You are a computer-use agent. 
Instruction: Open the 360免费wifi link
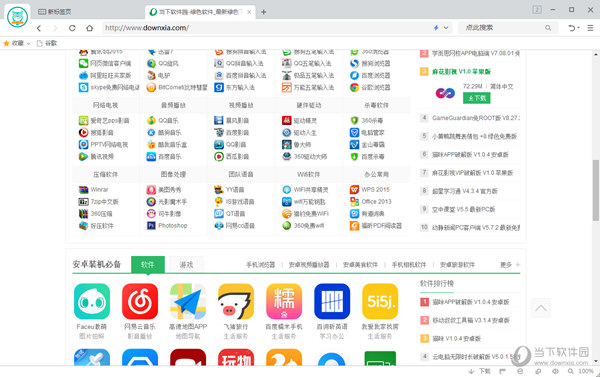click(309, 226)
